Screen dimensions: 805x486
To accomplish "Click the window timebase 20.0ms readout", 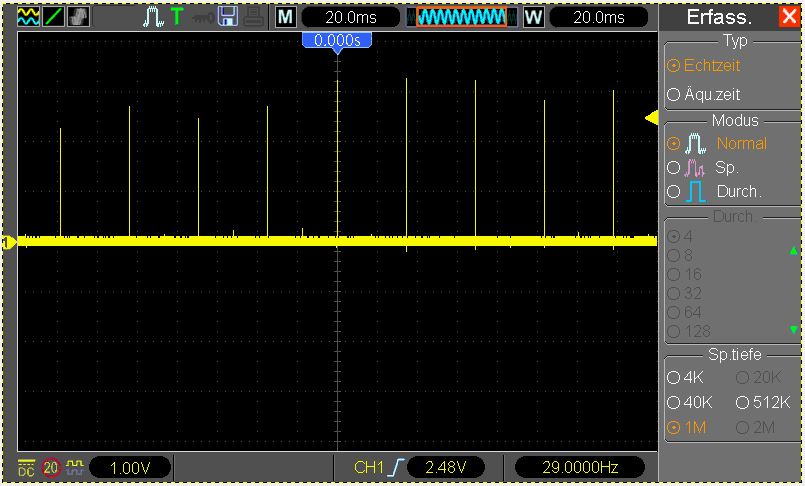I will 598,17.
